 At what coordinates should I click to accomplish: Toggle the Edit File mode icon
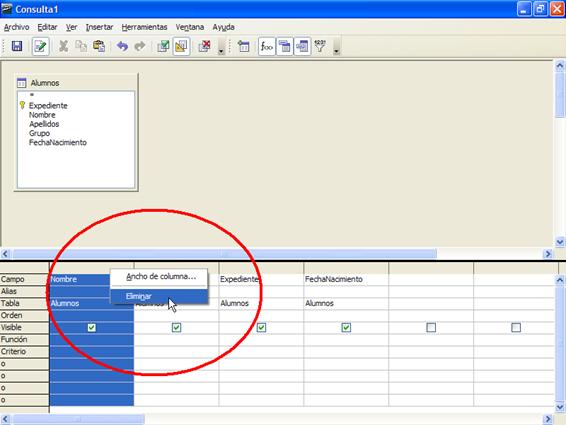coord(40,46)
